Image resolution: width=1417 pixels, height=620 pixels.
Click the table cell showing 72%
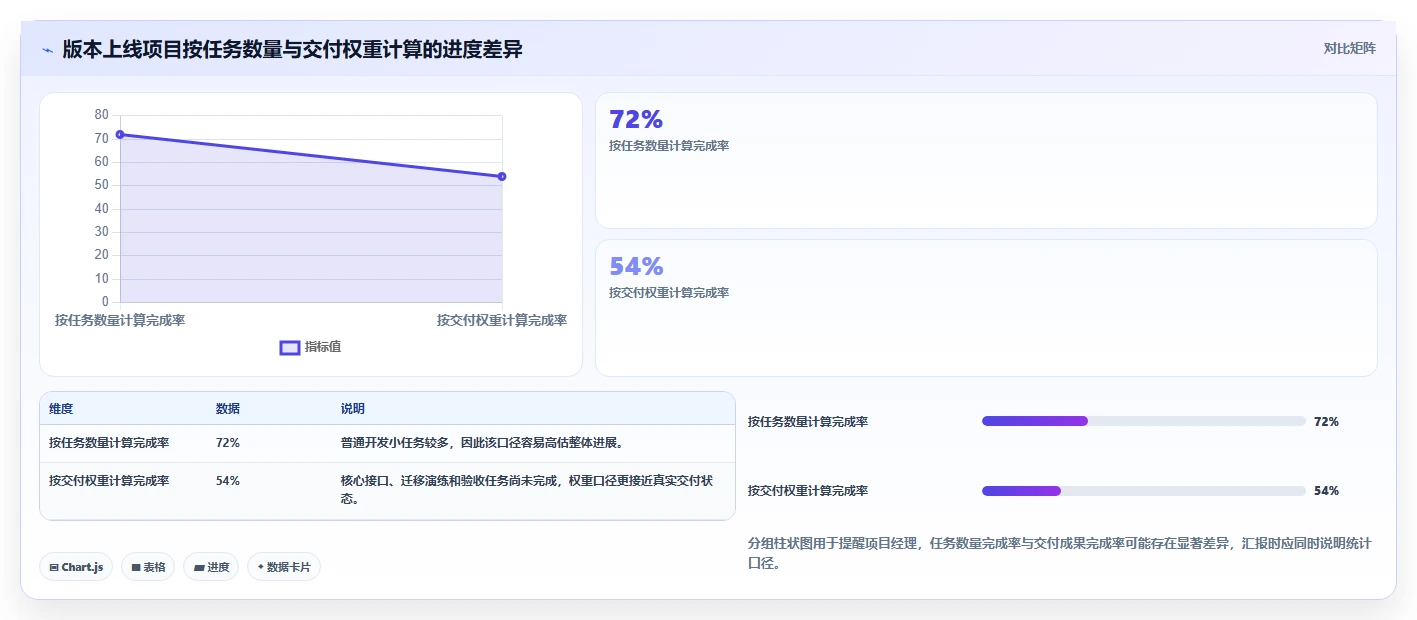coord(228,443)
